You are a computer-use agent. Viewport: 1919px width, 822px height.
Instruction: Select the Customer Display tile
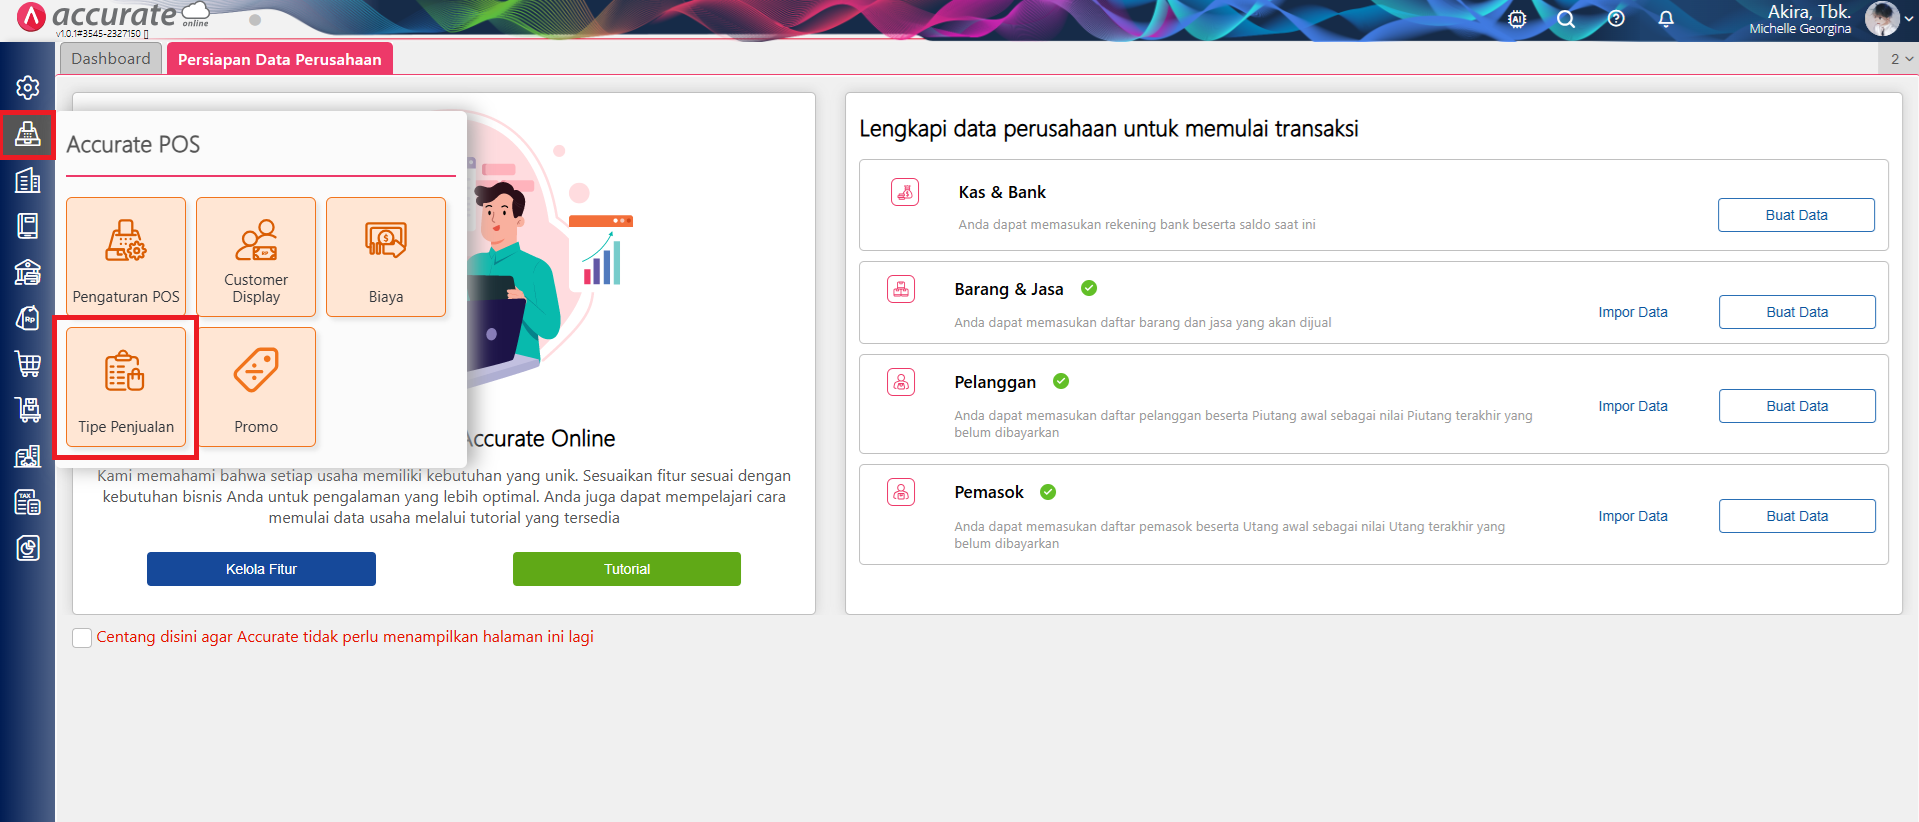click(x=256, y=257)
